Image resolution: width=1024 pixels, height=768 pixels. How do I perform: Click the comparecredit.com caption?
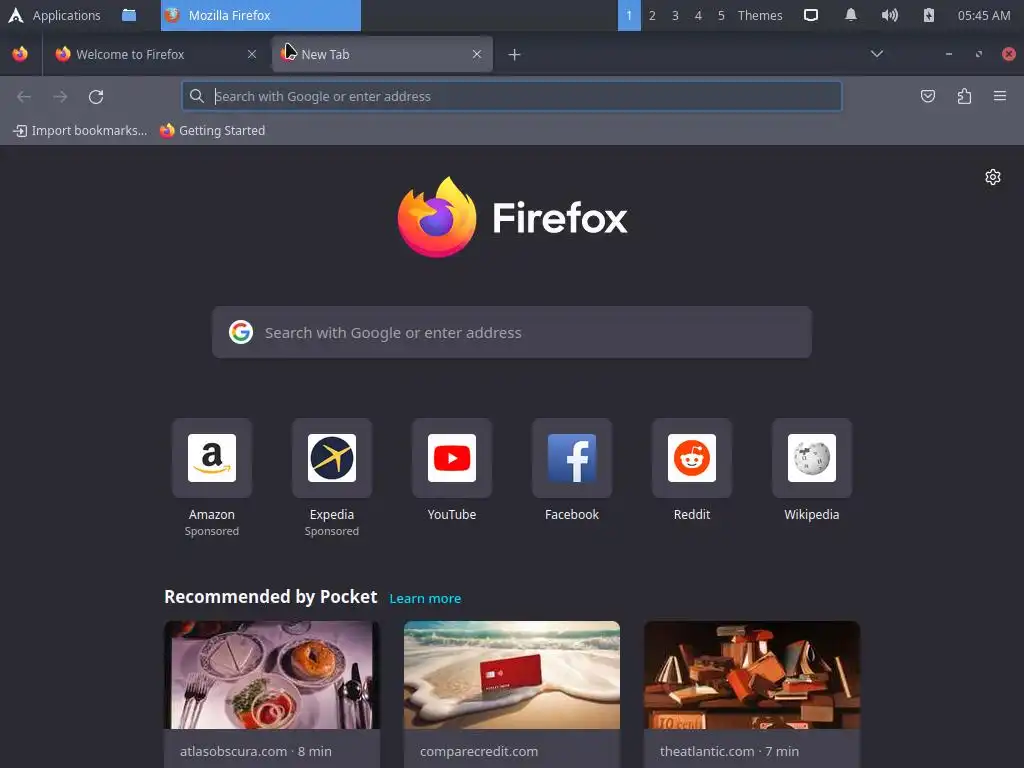coord(479,751)
